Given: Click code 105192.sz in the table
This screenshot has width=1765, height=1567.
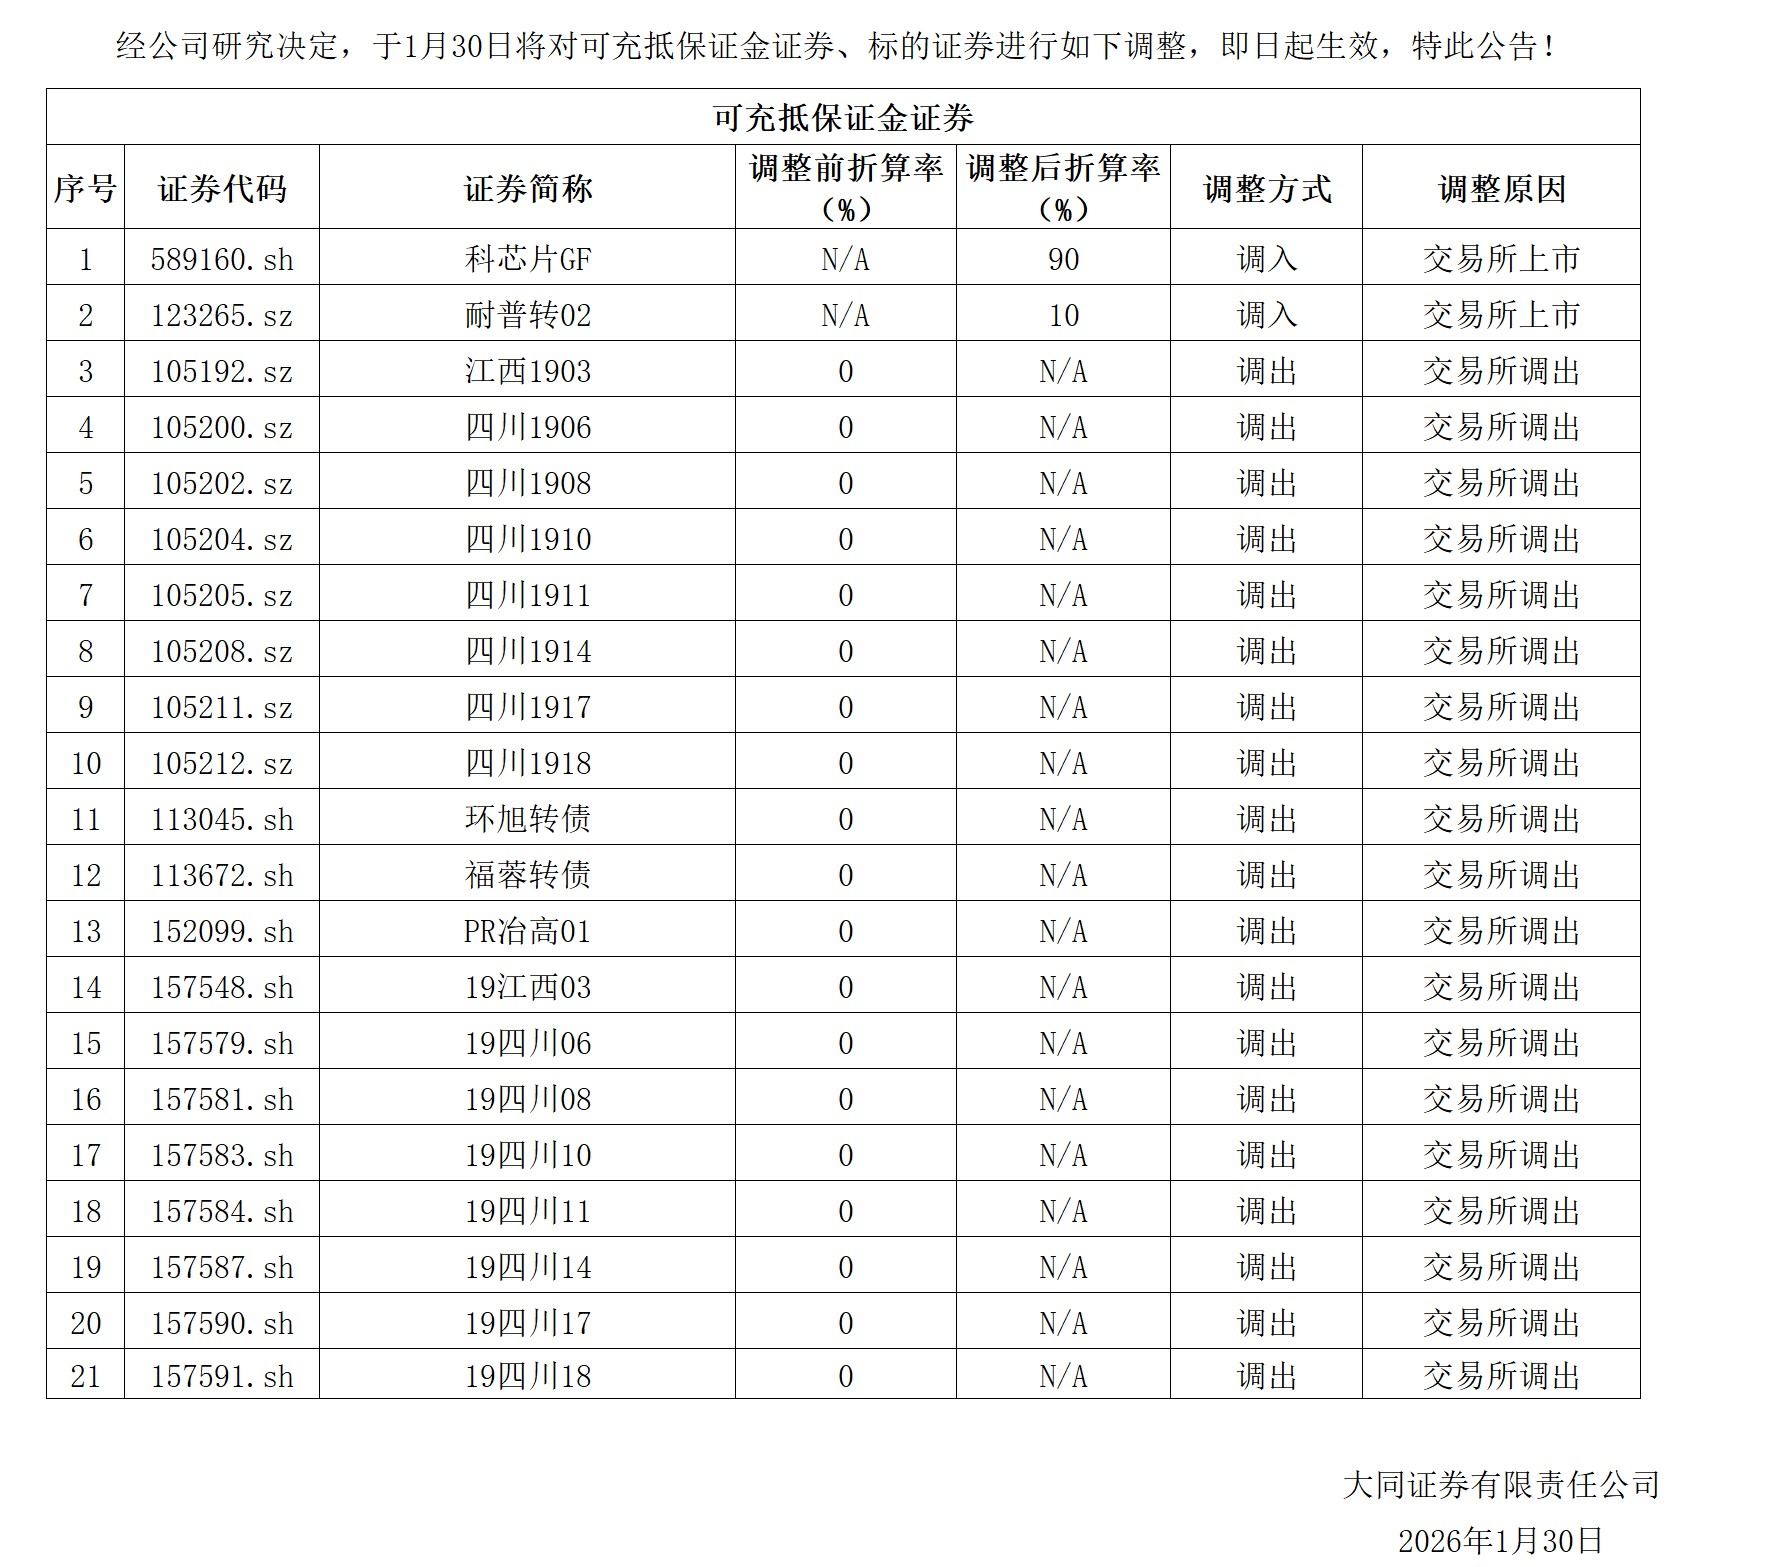Looking at the screenshot, I should [x=222, y=371].
